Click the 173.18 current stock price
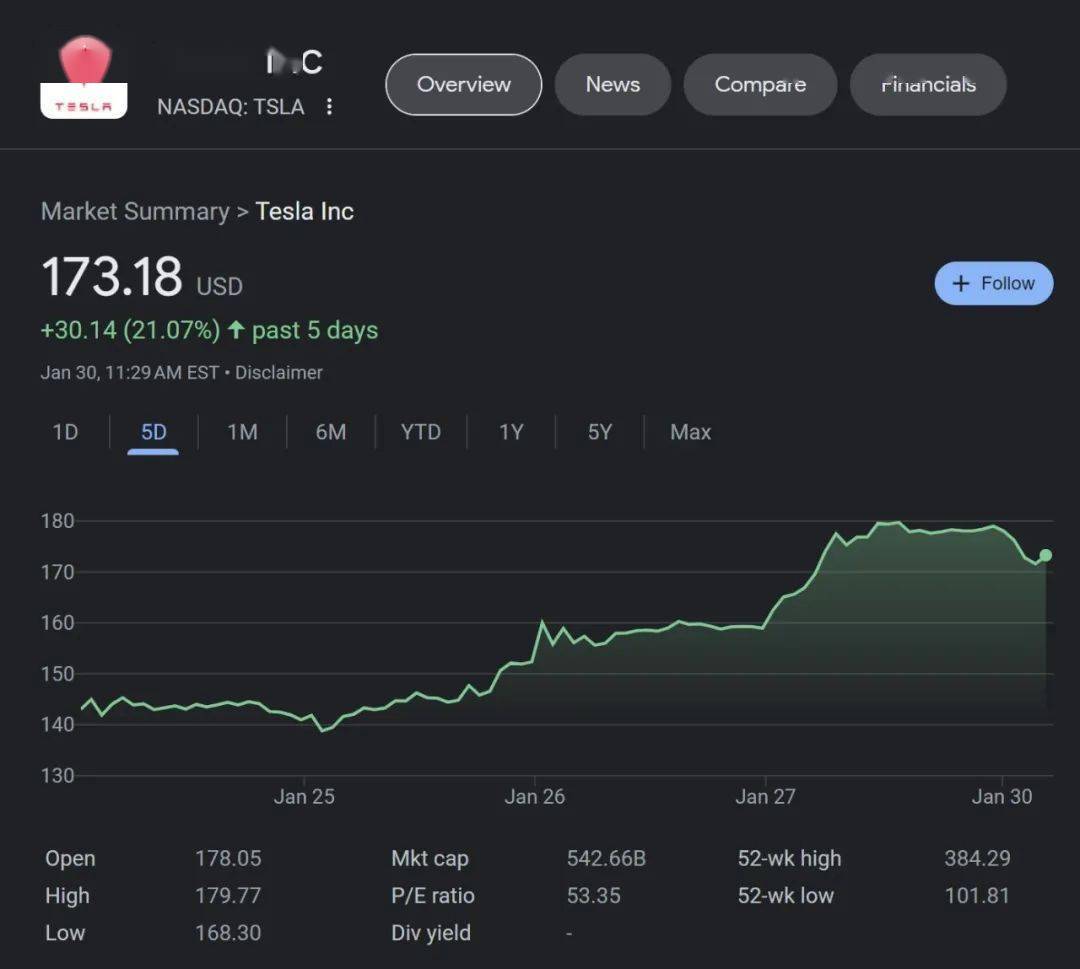The width and height of the screenshot is (1080, 969). point(112,277)
